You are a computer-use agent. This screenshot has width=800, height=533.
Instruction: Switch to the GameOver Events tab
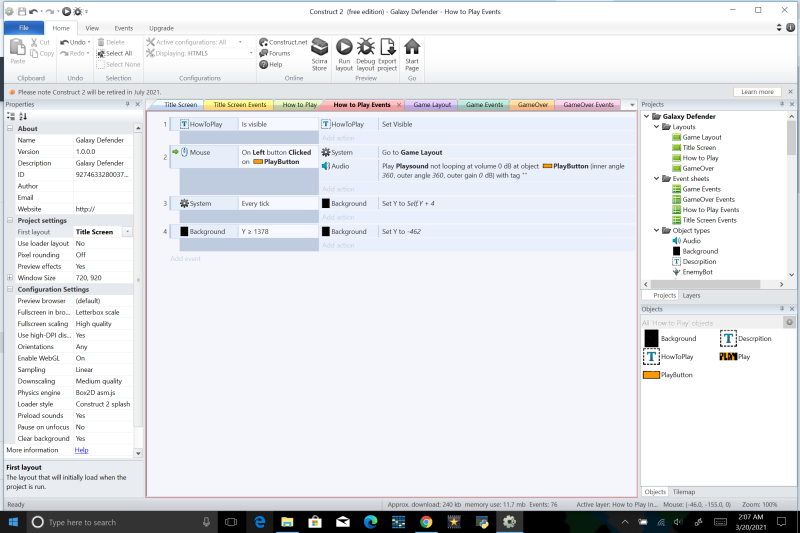(x=588, y=105)
